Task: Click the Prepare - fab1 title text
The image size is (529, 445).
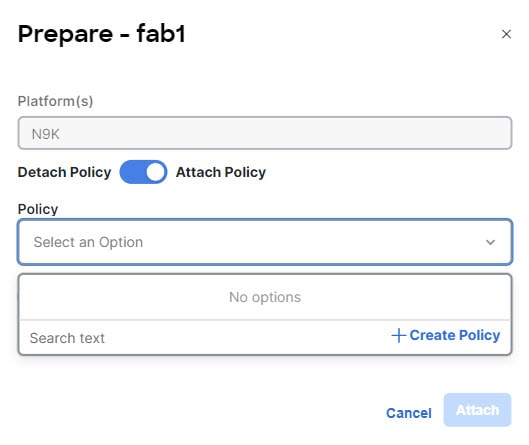Action: coord(102,34)
